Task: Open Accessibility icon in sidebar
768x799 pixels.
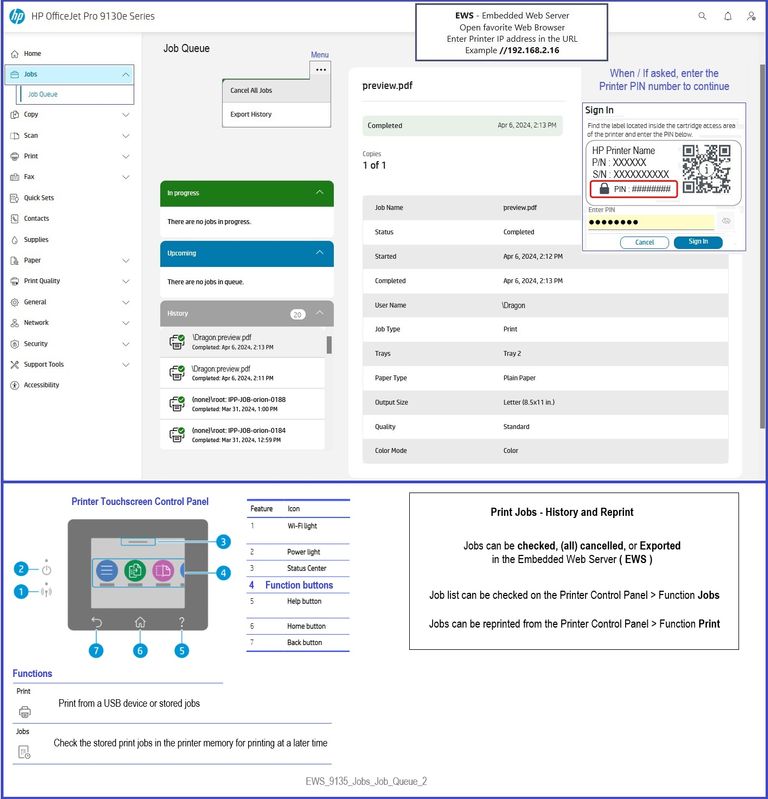Action: tap(15, 385)
